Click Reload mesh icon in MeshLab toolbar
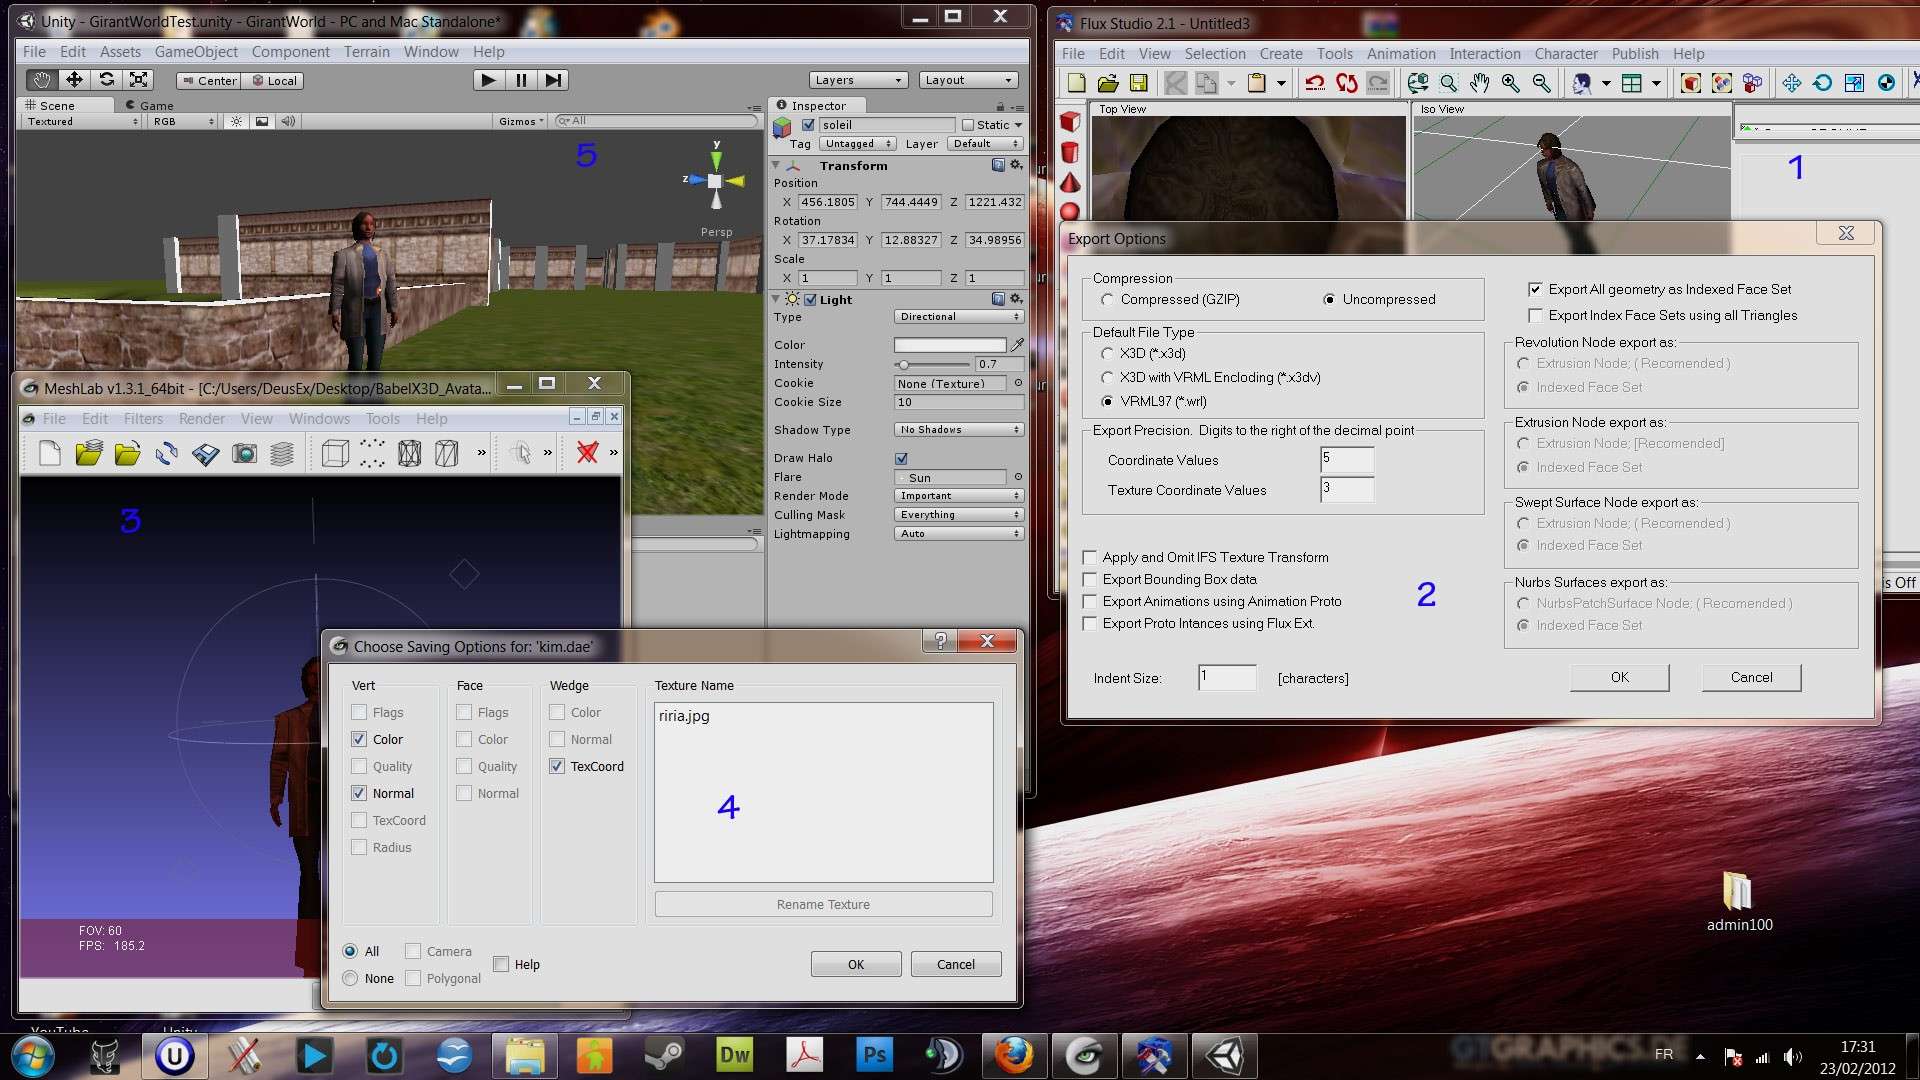The width and height of the screenshot is (1920, 1080). pyautogui.click(x=166, y=454)
